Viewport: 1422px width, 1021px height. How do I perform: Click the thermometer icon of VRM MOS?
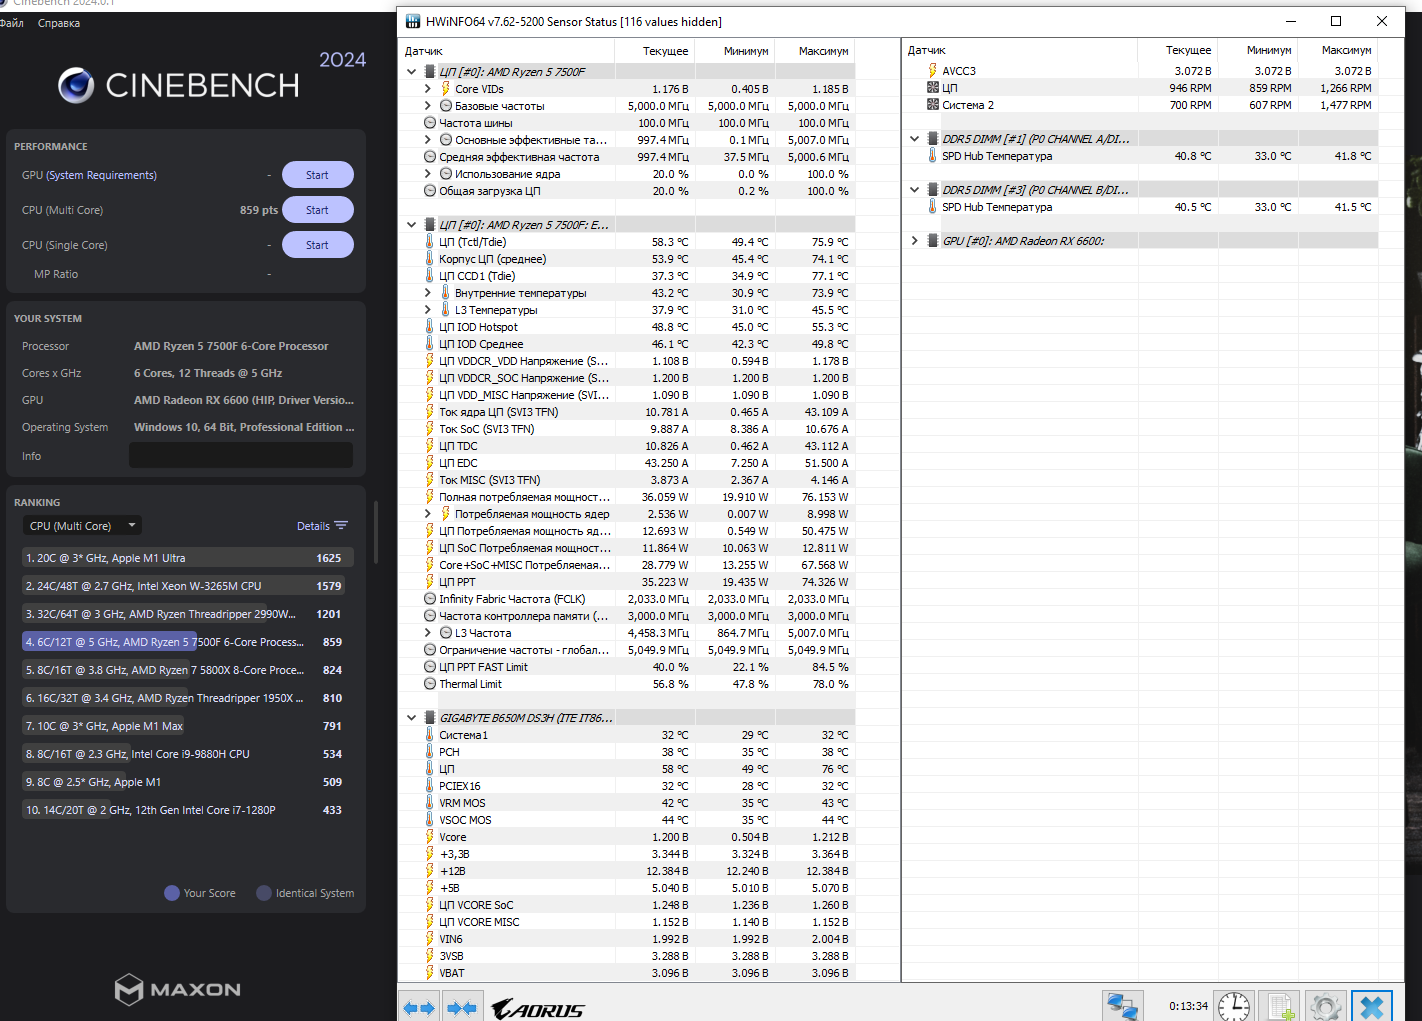pyautogui.click(x=430, y=803)
